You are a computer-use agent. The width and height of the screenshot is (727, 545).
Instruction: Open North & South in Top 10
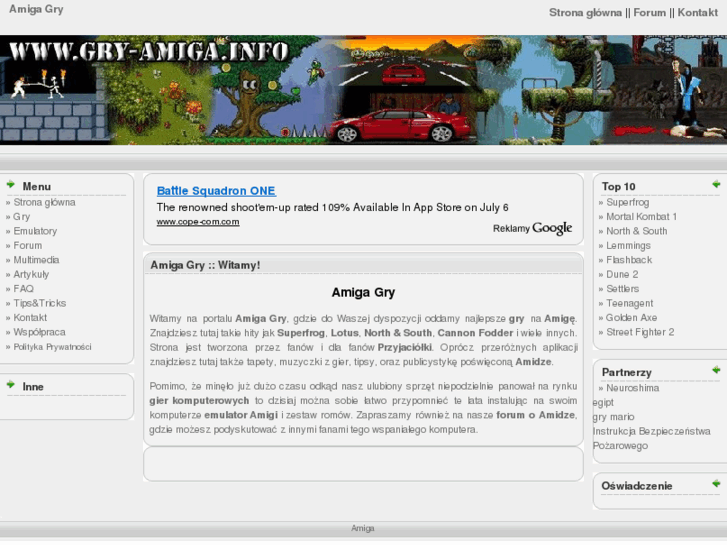click(x=637, y=231)
